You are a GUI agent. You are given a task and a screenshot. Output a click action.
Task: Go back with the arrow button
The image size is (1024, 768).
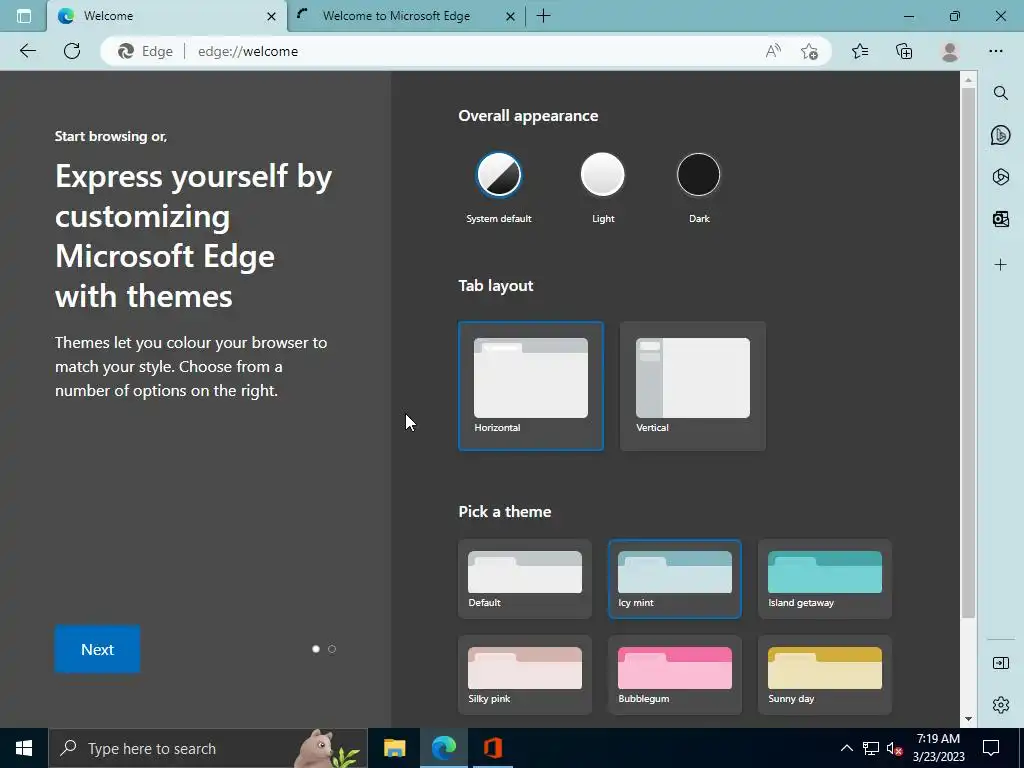point(27,51)
